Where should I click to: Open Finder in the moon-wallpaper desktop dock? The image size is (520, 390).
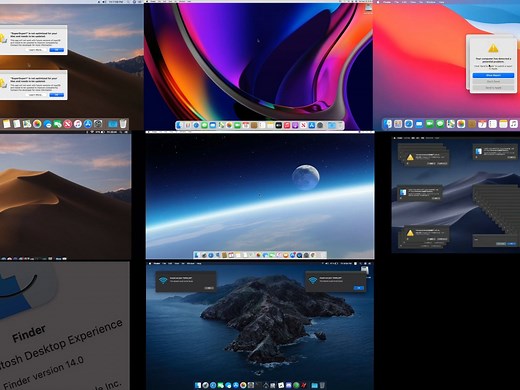pos(196,255)
